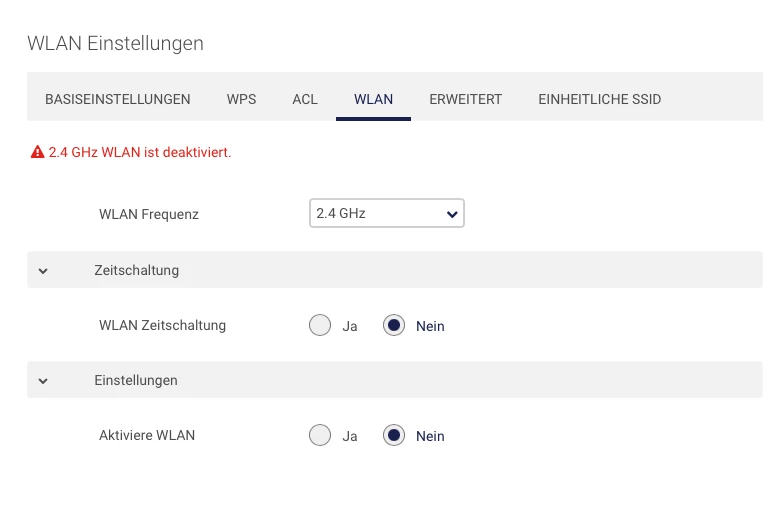Click the red warning triangle icon

point(37,153)
